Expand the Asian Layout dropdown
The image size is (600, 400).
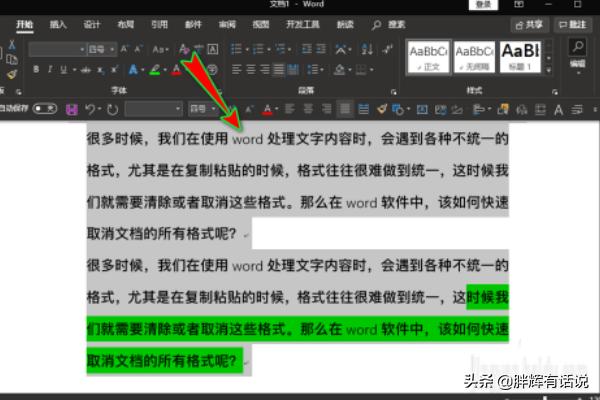tap(341, 49)
